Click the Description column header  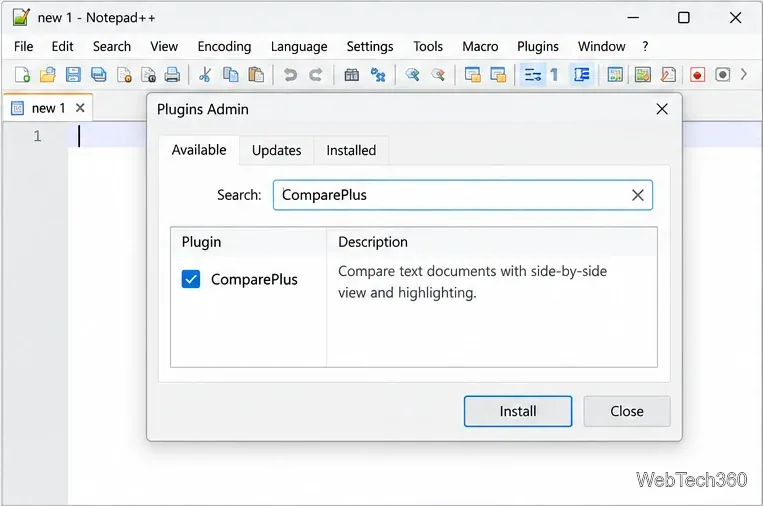491,242
